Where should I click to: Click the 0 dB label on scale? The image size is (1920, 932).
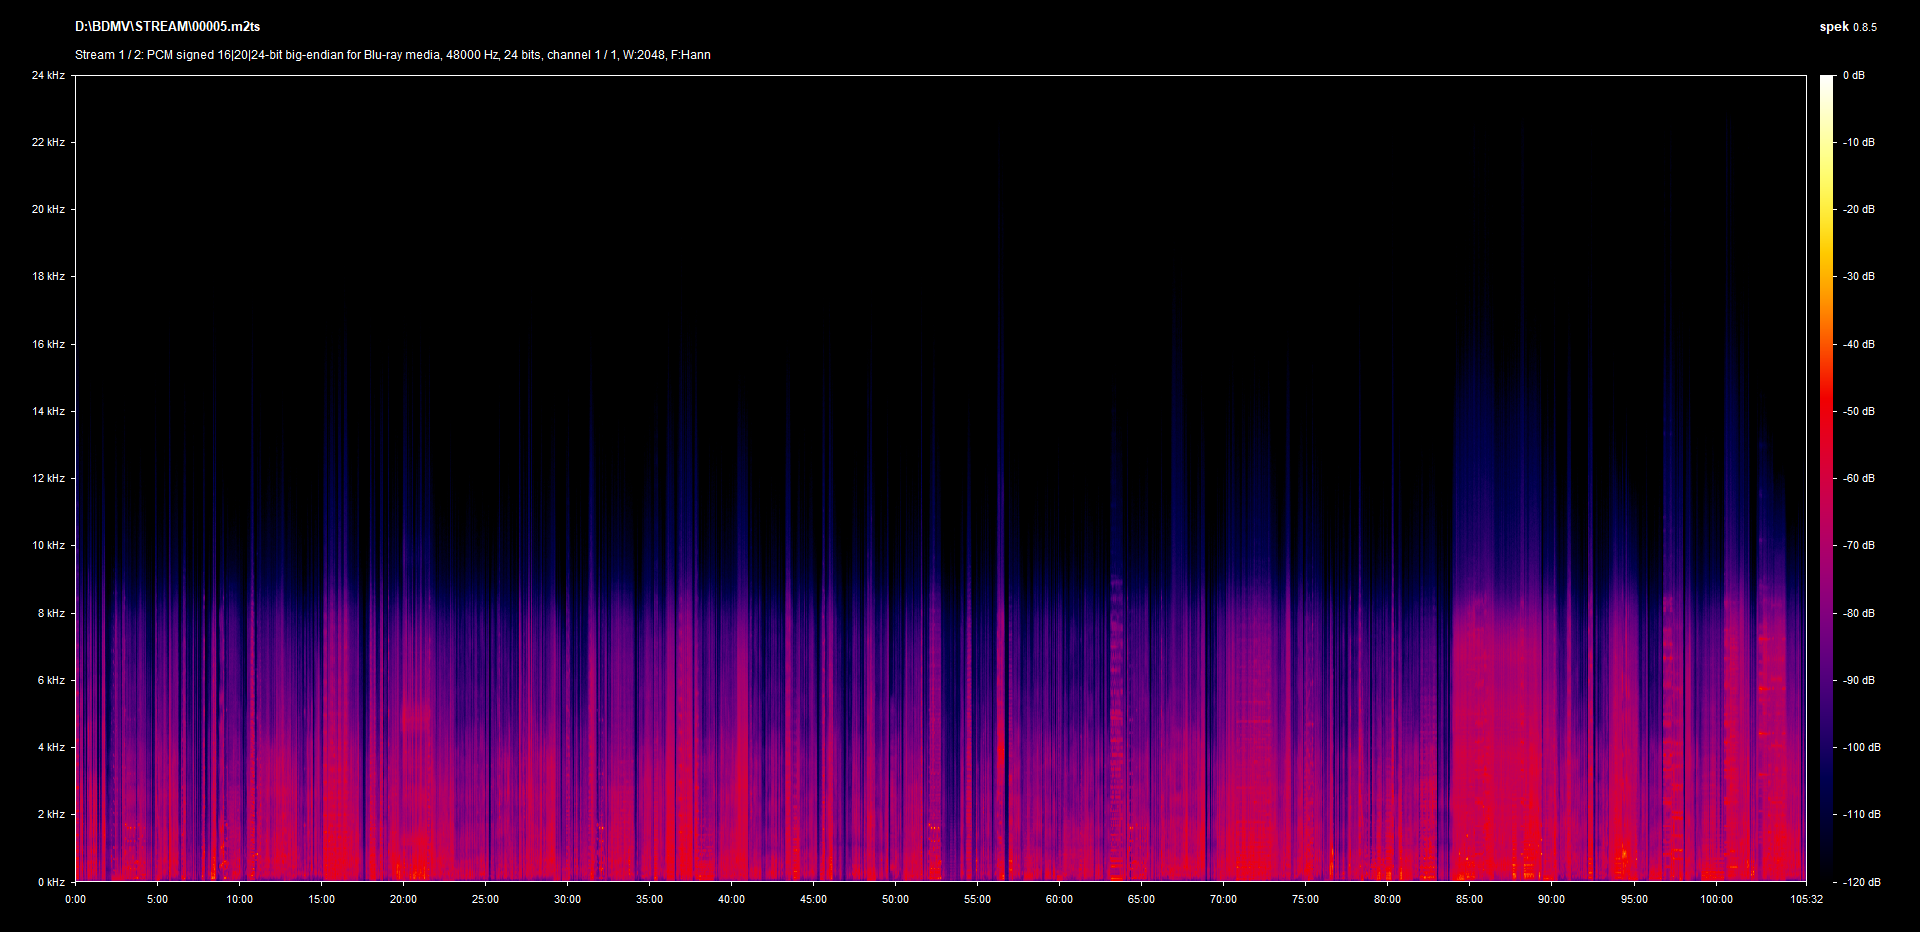(1853, 75)
